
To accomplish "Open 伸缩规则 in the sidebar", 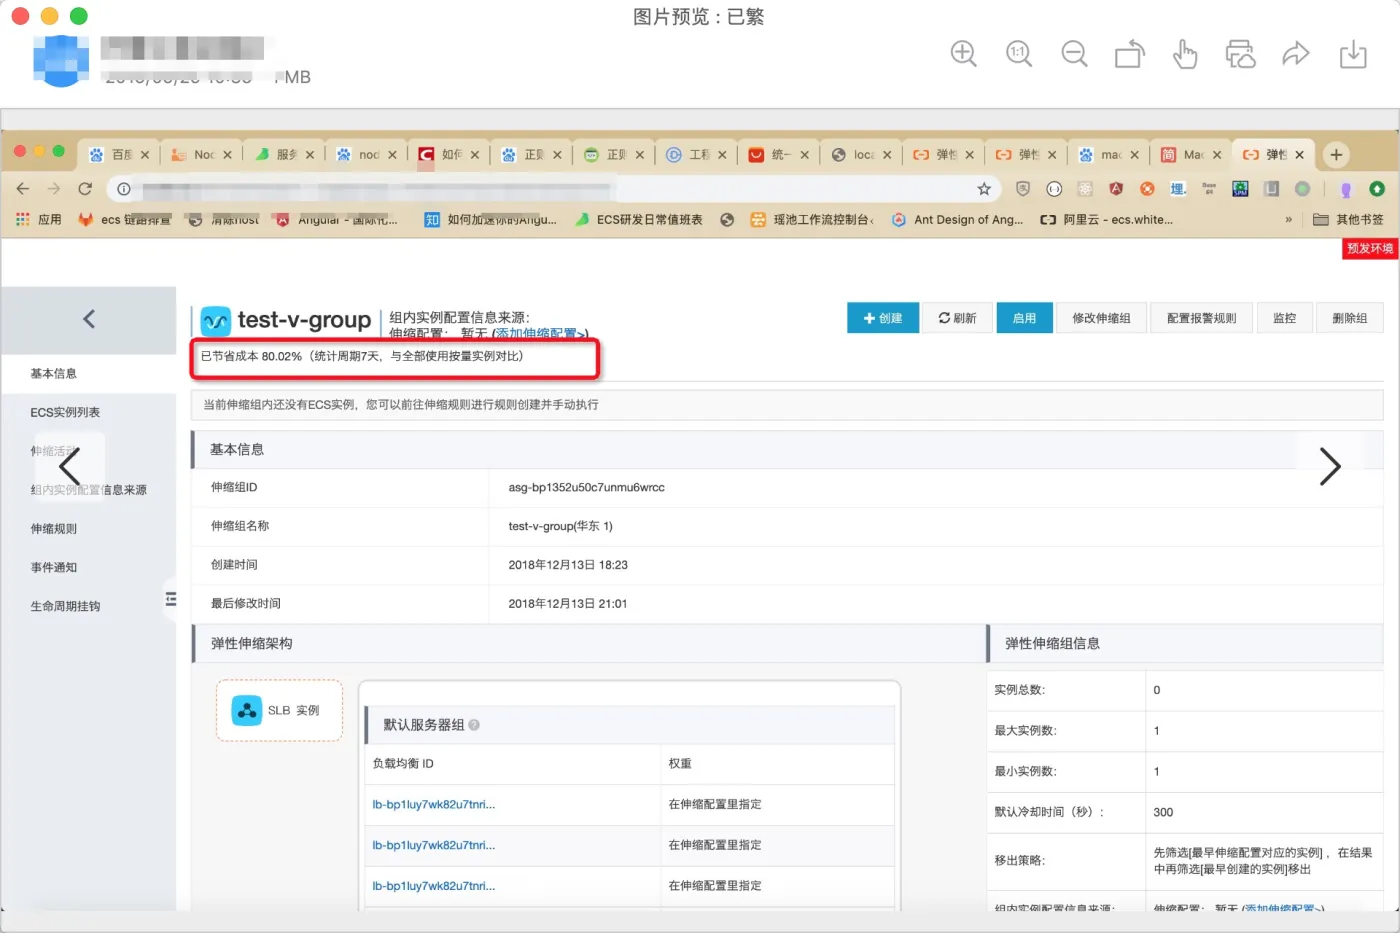I will pos(54,529).
